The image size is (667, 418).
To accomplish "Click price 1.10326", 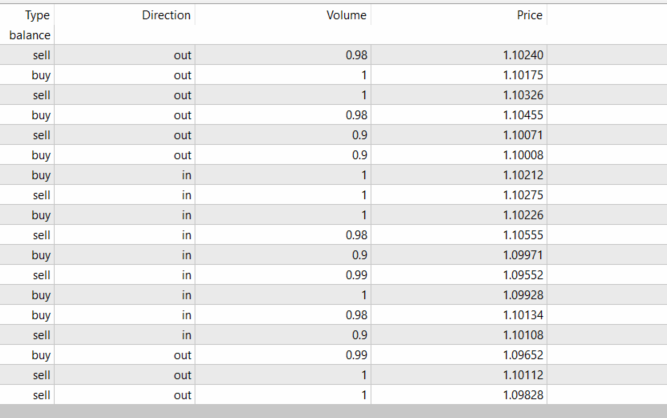I will tap(523, 95).
